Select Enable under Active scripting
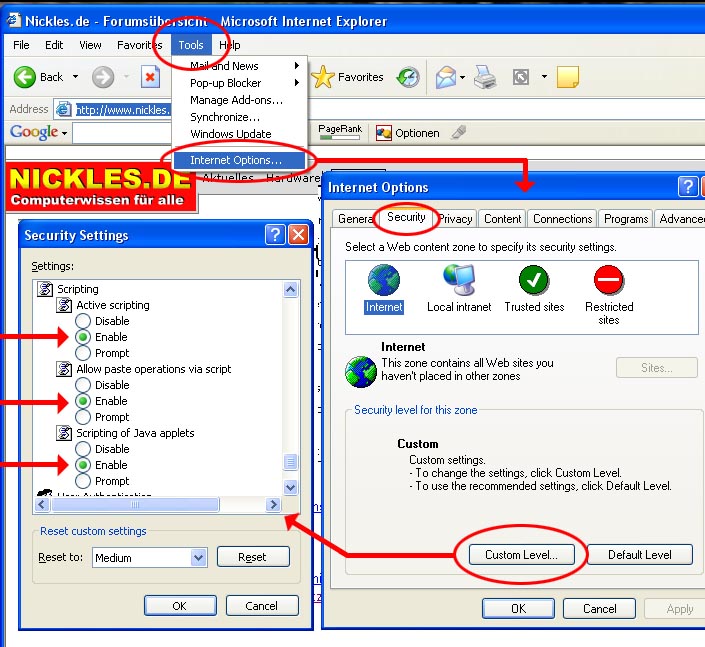This screenshot has width=705, height=647. (83, 337)
